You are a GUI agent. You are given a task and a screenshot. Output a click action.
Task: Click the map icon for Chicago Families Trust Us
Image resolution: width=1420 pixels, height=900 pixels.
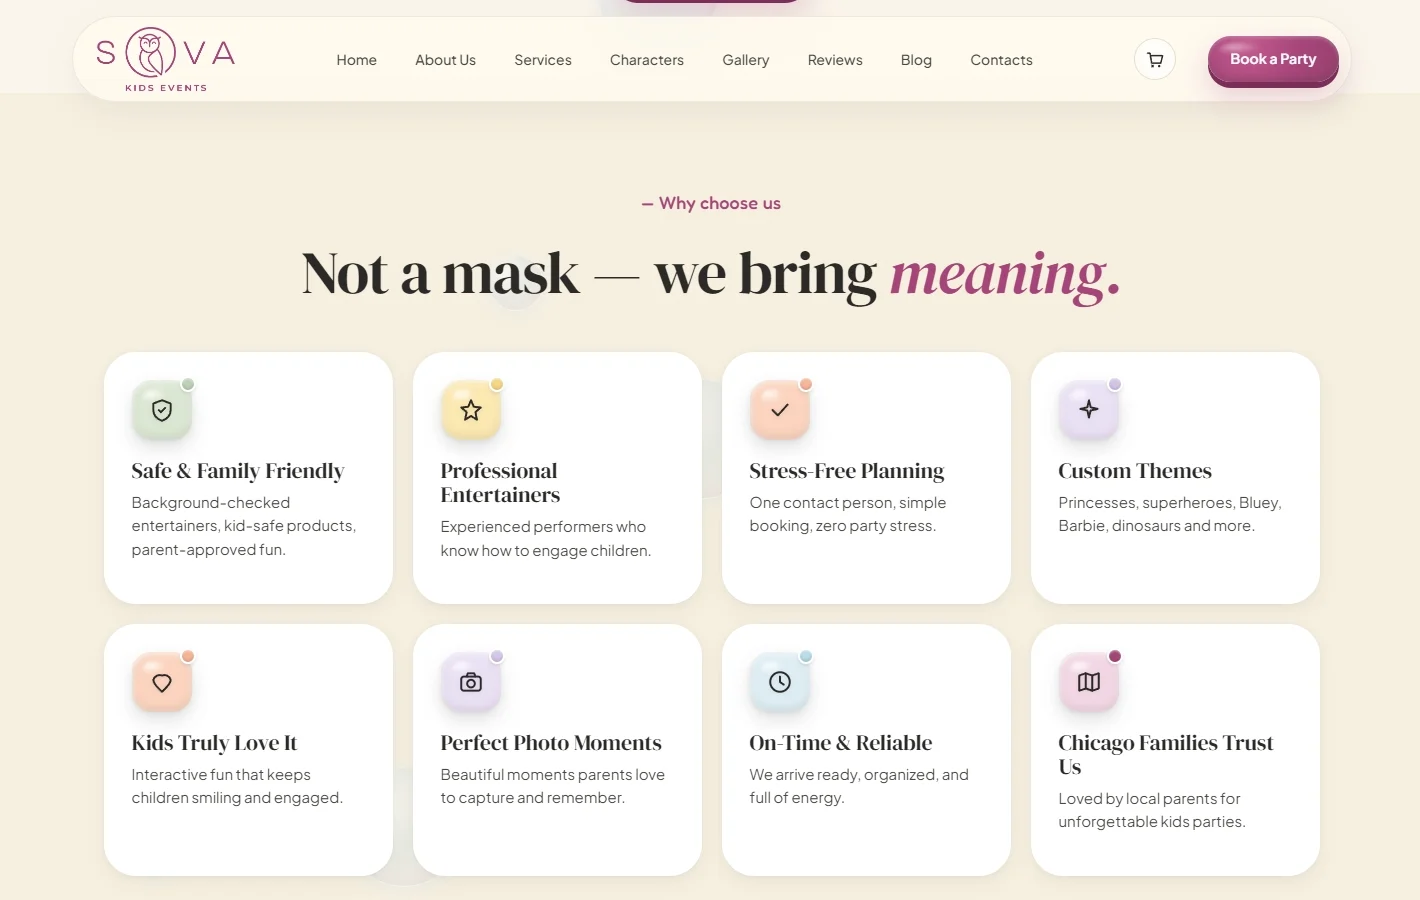point(1089,682)
